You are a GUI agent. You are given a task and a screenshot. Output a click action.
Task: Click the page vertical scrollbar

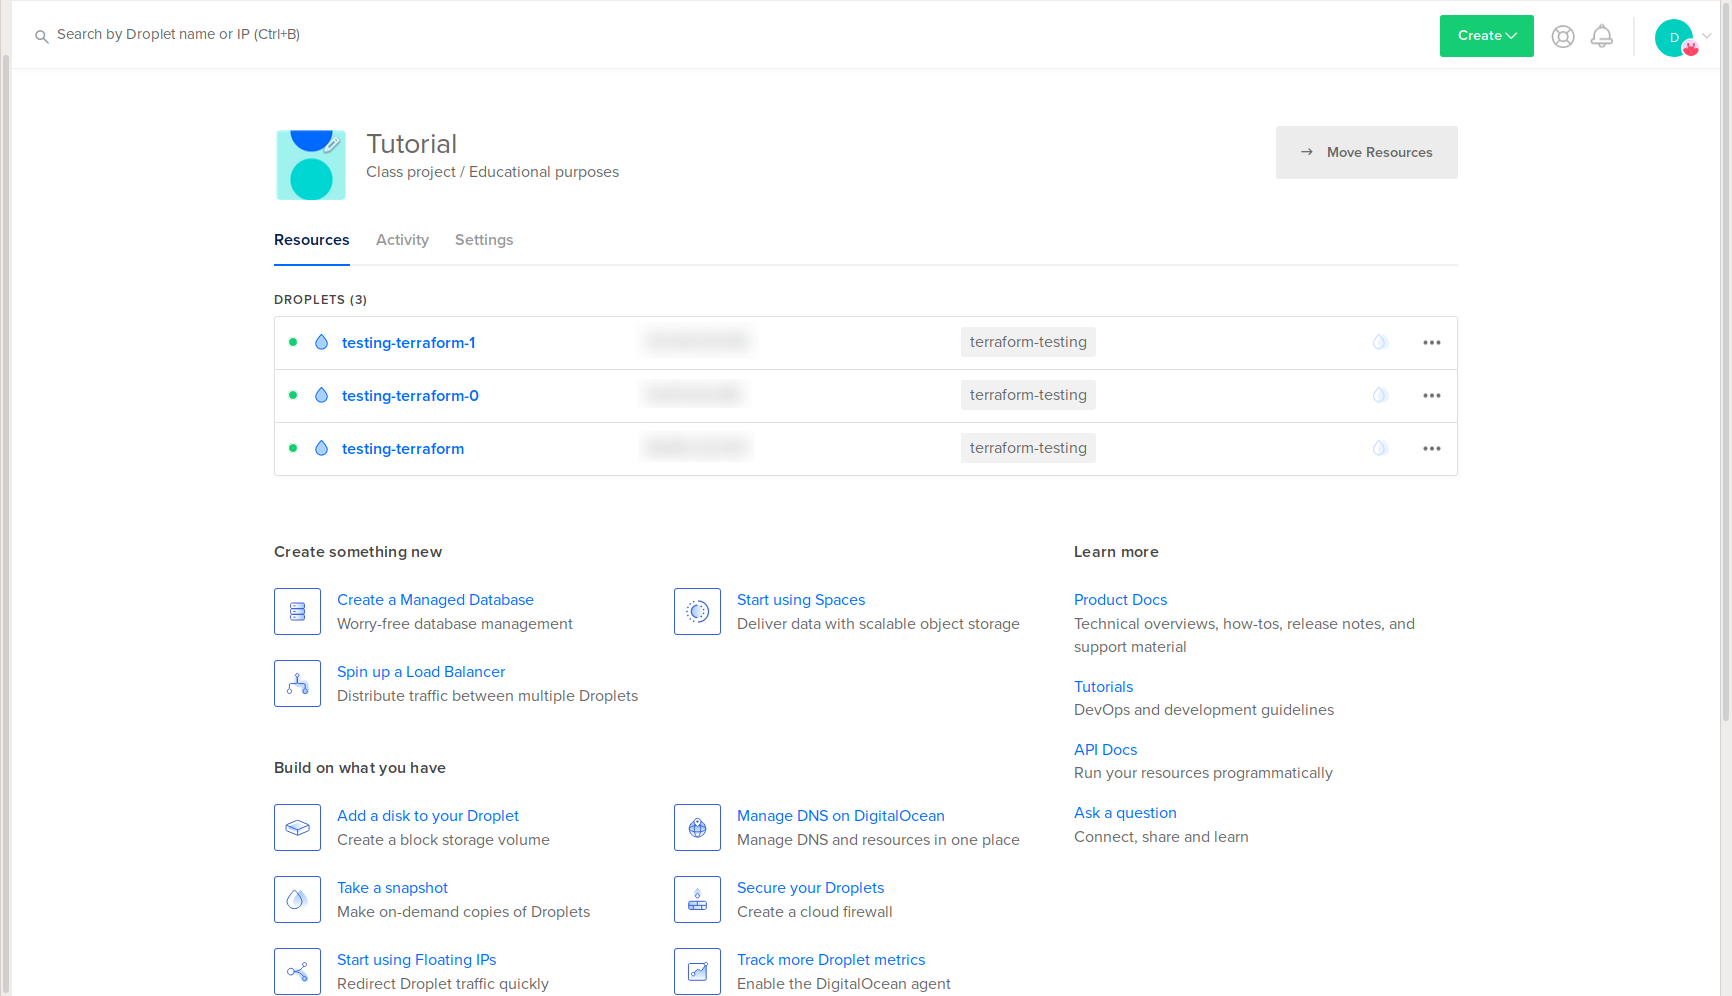click(1725, 360)
